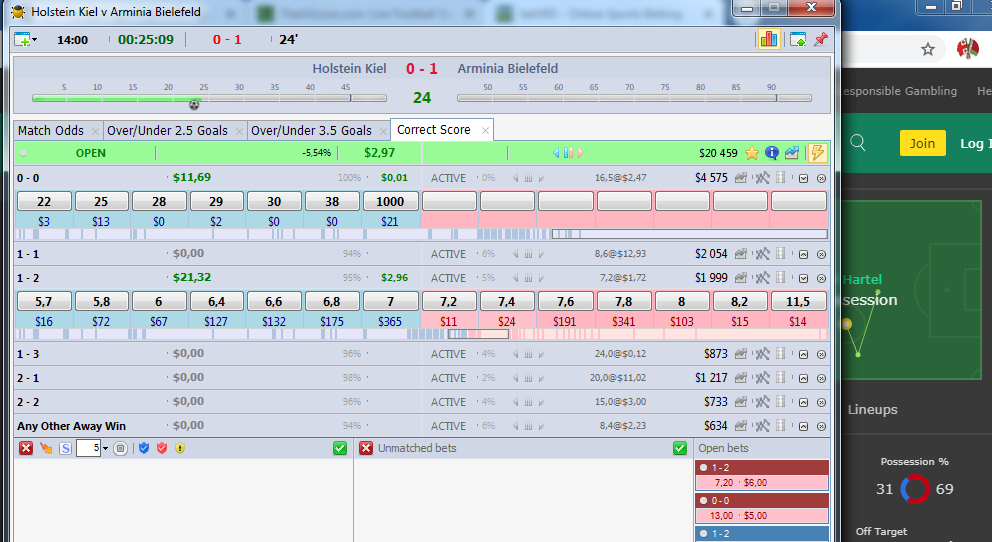Click the search magnifier in browser page

pyautogui.click(x=858, y=142)
